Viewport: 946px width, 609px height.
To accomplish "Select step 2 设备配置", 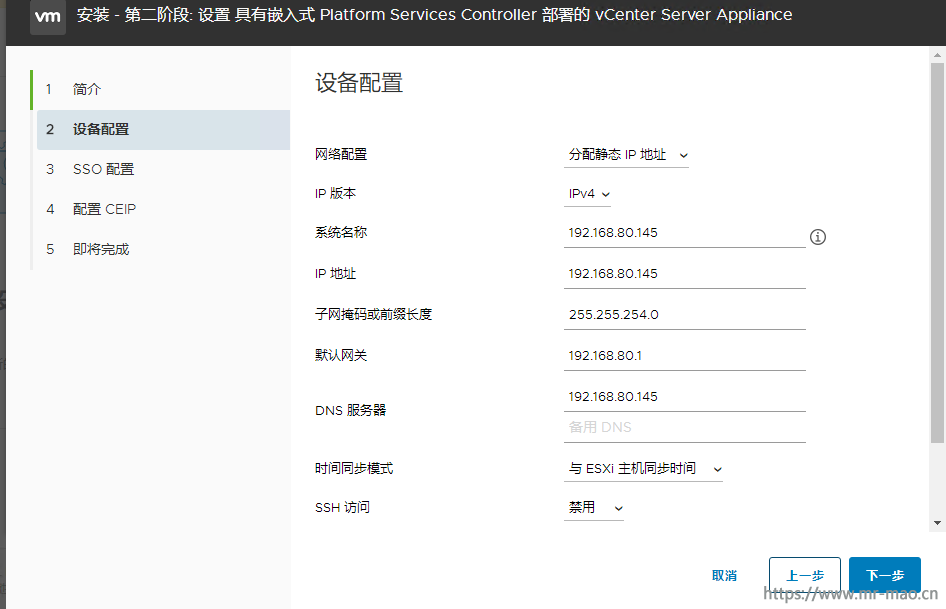I will tap(163, 129).
